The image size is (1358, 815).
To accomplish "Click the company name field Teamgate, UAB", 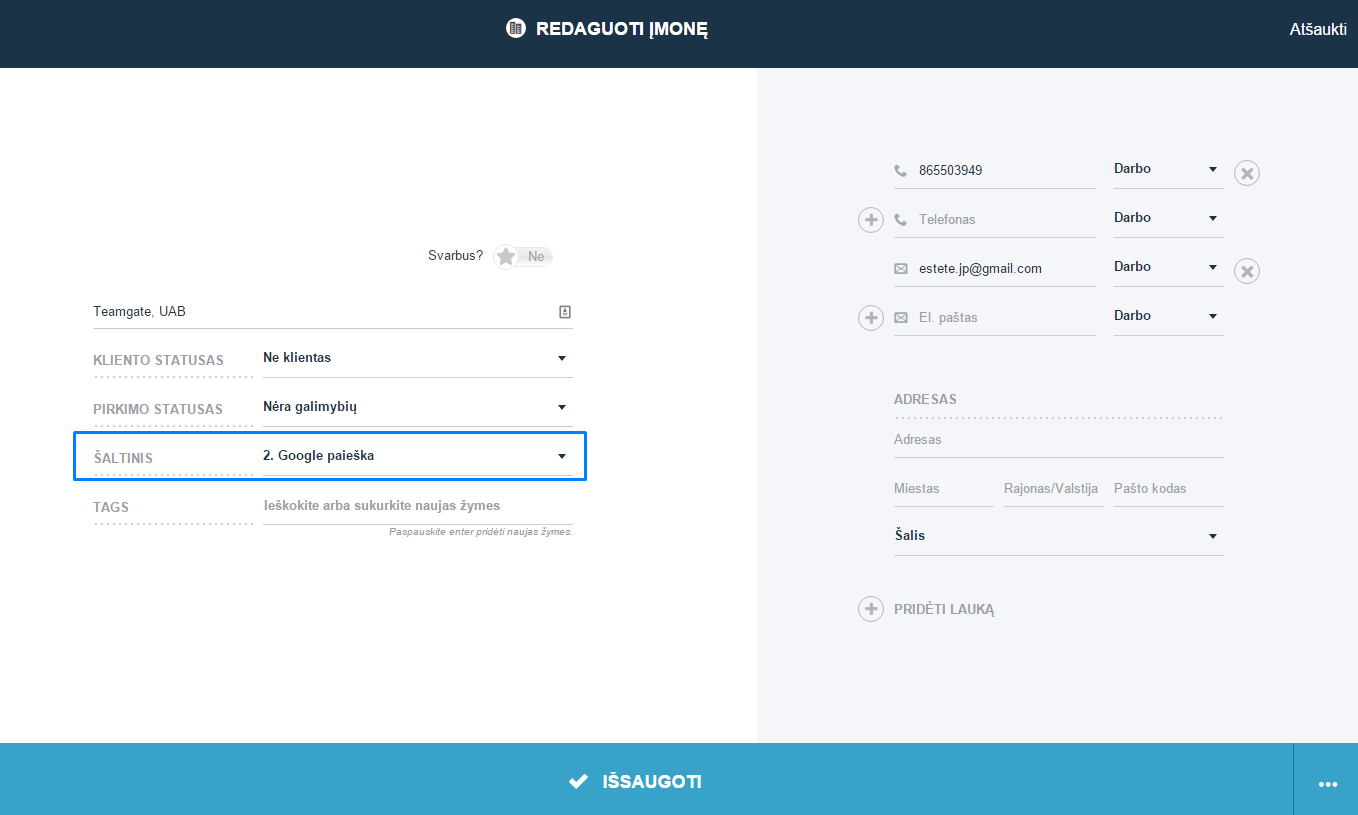I will click(x=333, y=312).
